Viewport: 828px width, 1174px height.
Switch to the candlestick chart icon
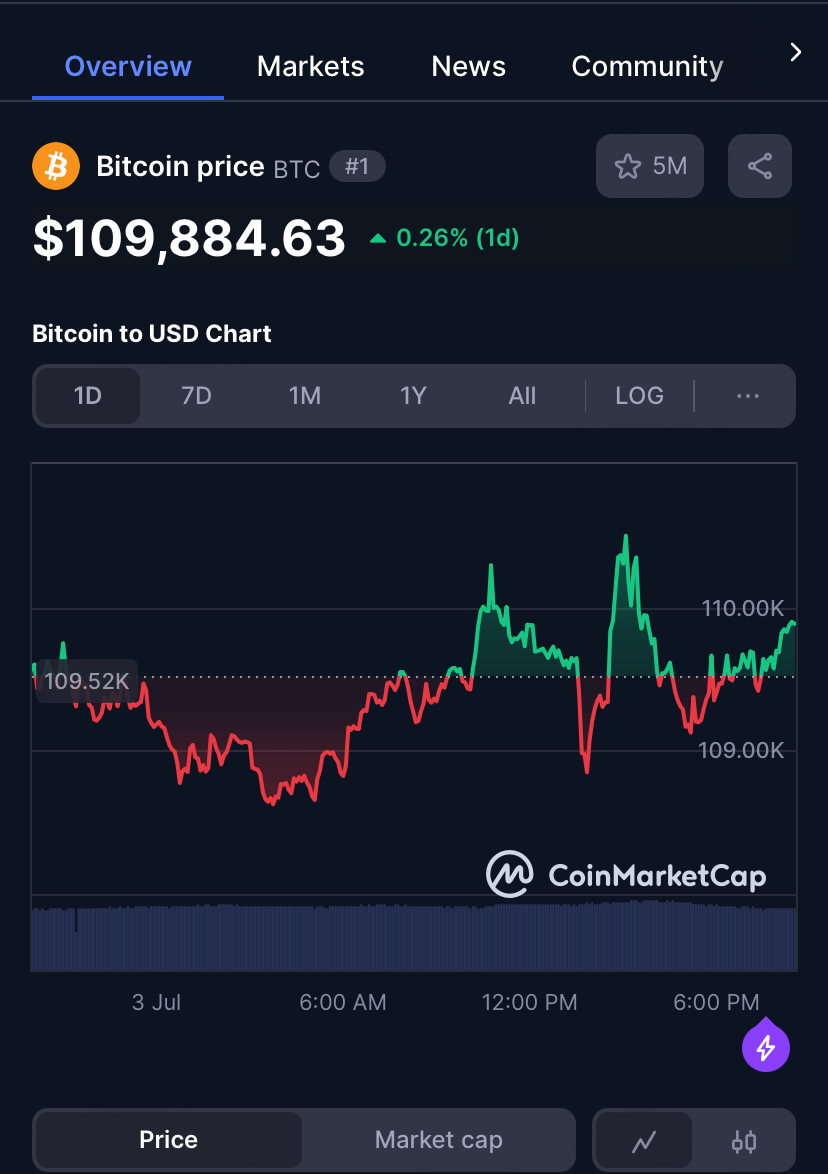click(743, 1141)
